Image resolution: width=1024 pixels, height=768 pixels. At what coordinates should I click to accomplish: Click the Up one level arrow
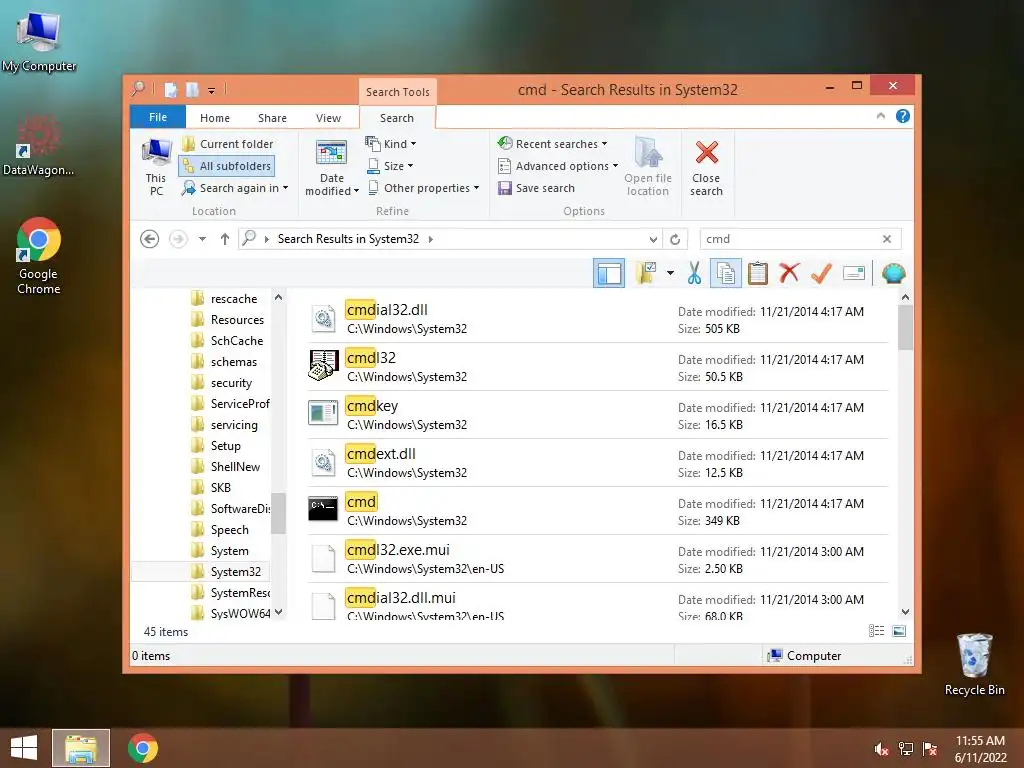pyautogui.click(x=225, y=239)
